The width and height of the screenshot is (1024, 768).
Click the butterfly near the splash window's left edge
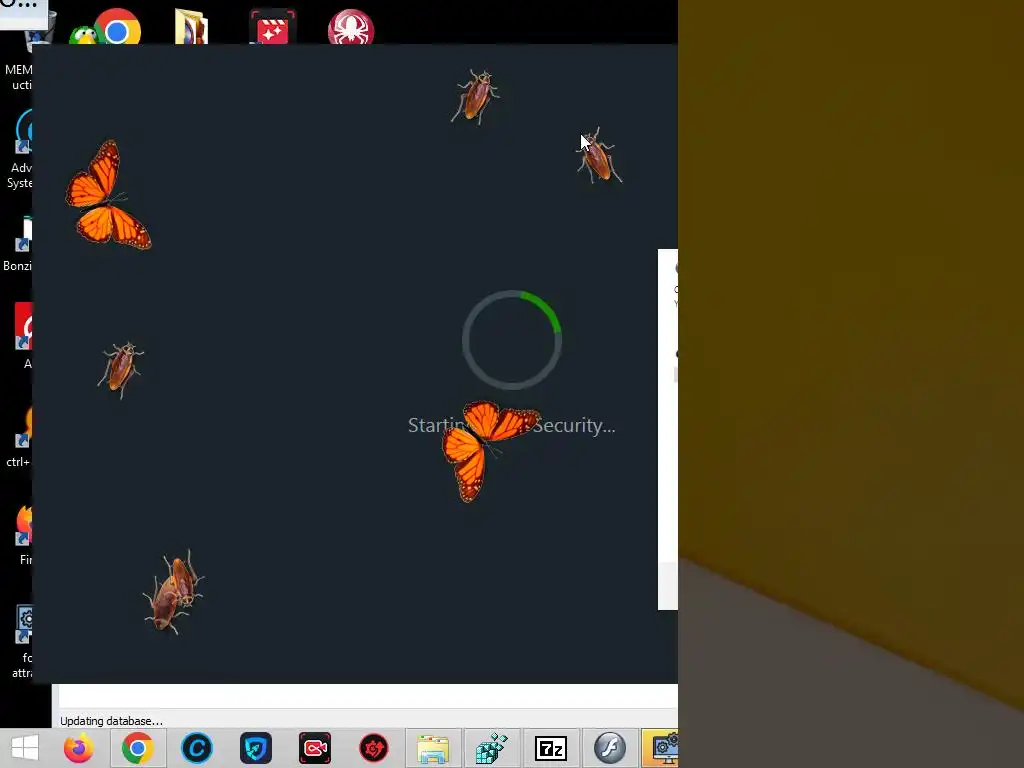click(x=108, y=195)
